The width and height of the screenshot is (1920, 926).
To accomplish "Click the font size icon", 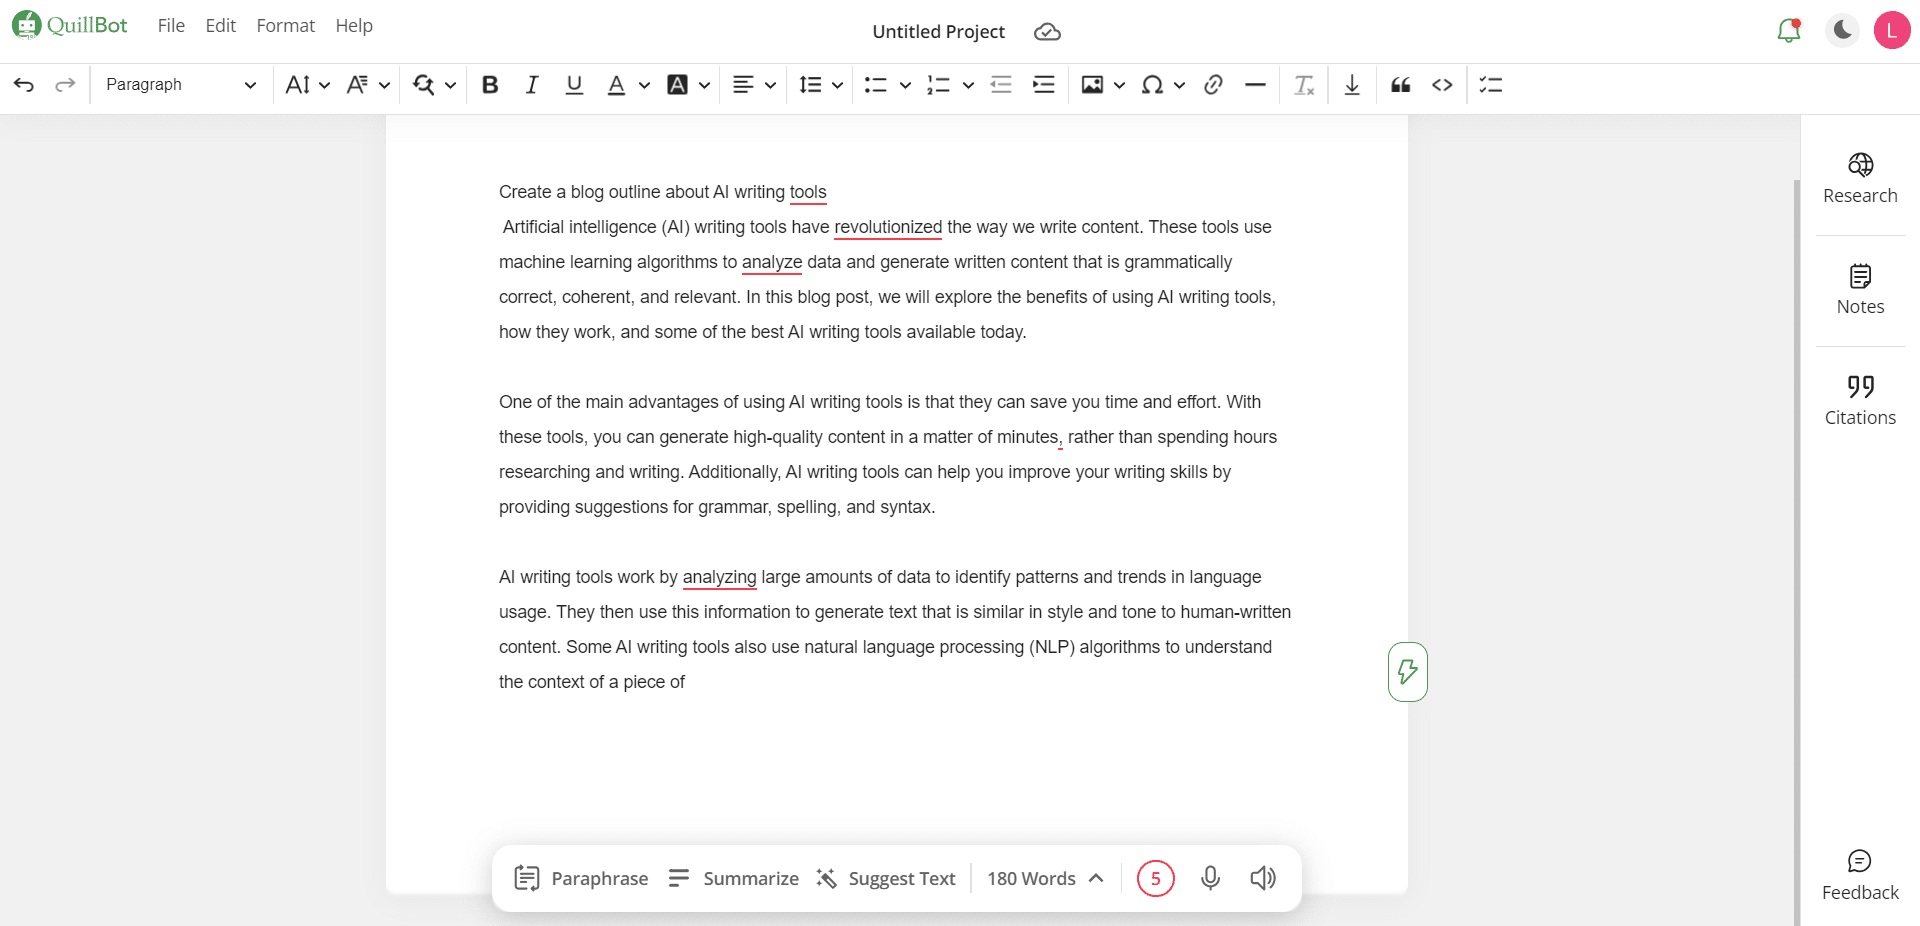I will coord(297,85).
